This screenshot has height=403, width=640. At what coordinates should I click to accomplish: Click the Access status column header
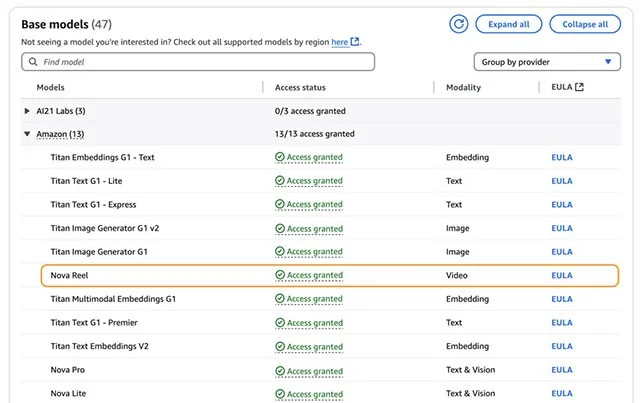(300, 87)
